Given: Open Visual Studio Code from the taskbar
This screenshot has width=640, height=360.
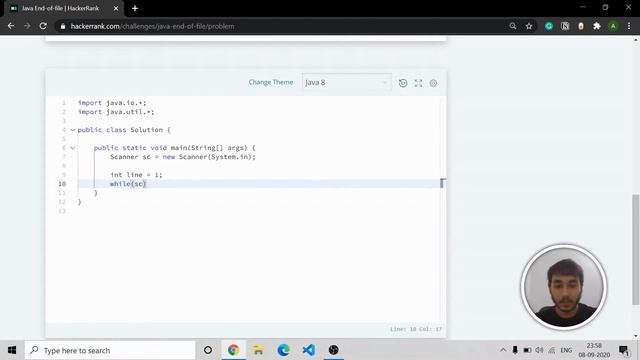Looking at the screenshot, I should pyautogui.click(x=309, y=350).
